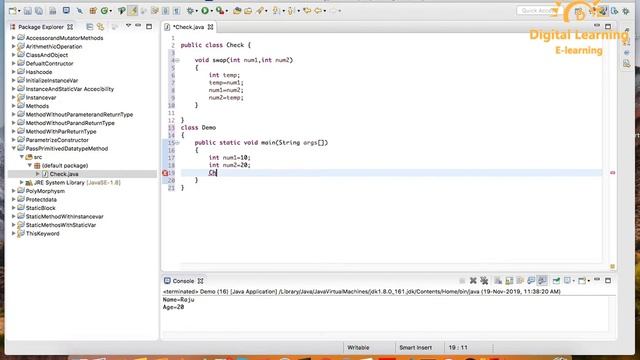Viewport: 640px width, 360px height.
Task: Click the Save icon in the toolbar
Action: click(27, 11)
